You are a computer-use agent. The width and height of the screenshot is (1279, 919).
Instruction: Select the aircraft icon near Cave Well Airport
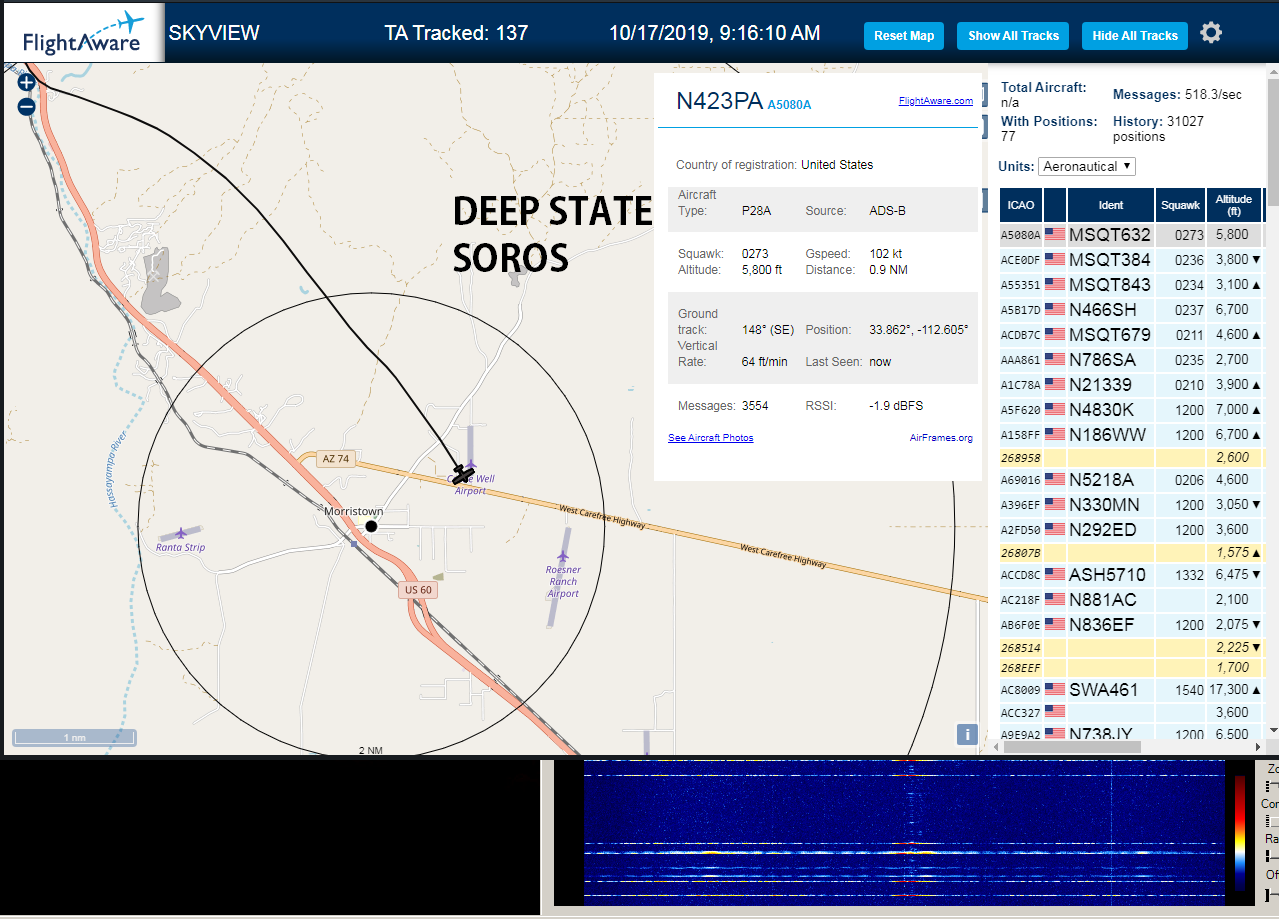point(462,472)
